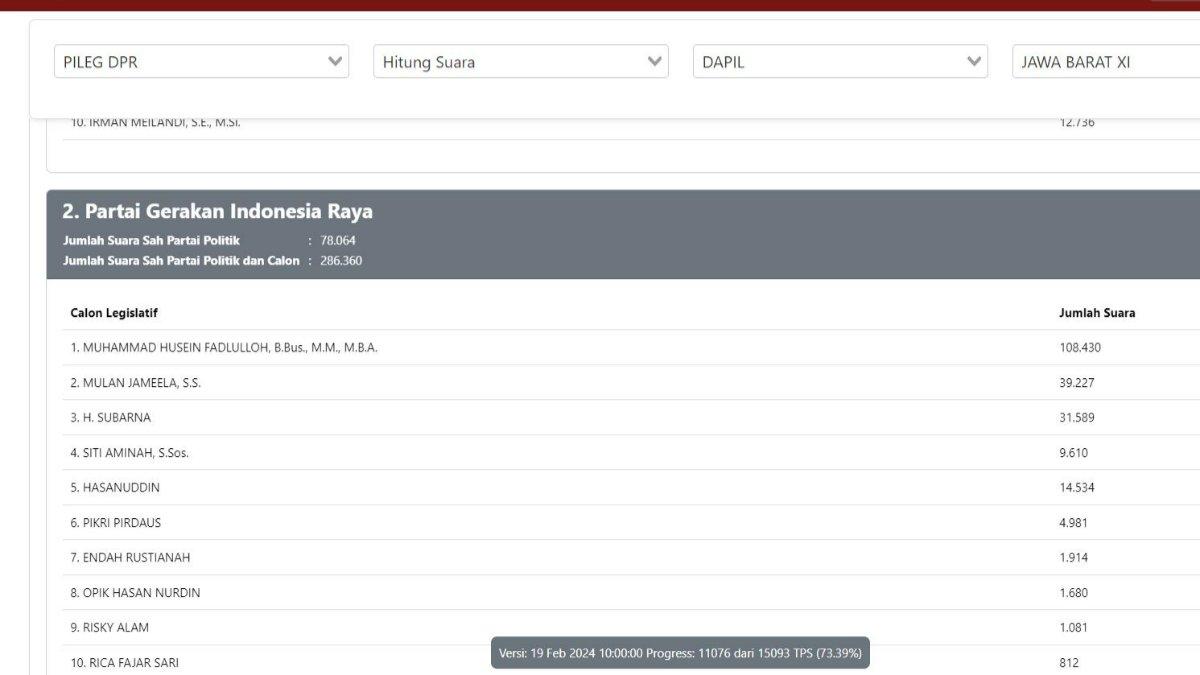The image size is (1200, 675).
Task: Select row ENDAH RUSTIANAH
Action: (x=631, y=557)
